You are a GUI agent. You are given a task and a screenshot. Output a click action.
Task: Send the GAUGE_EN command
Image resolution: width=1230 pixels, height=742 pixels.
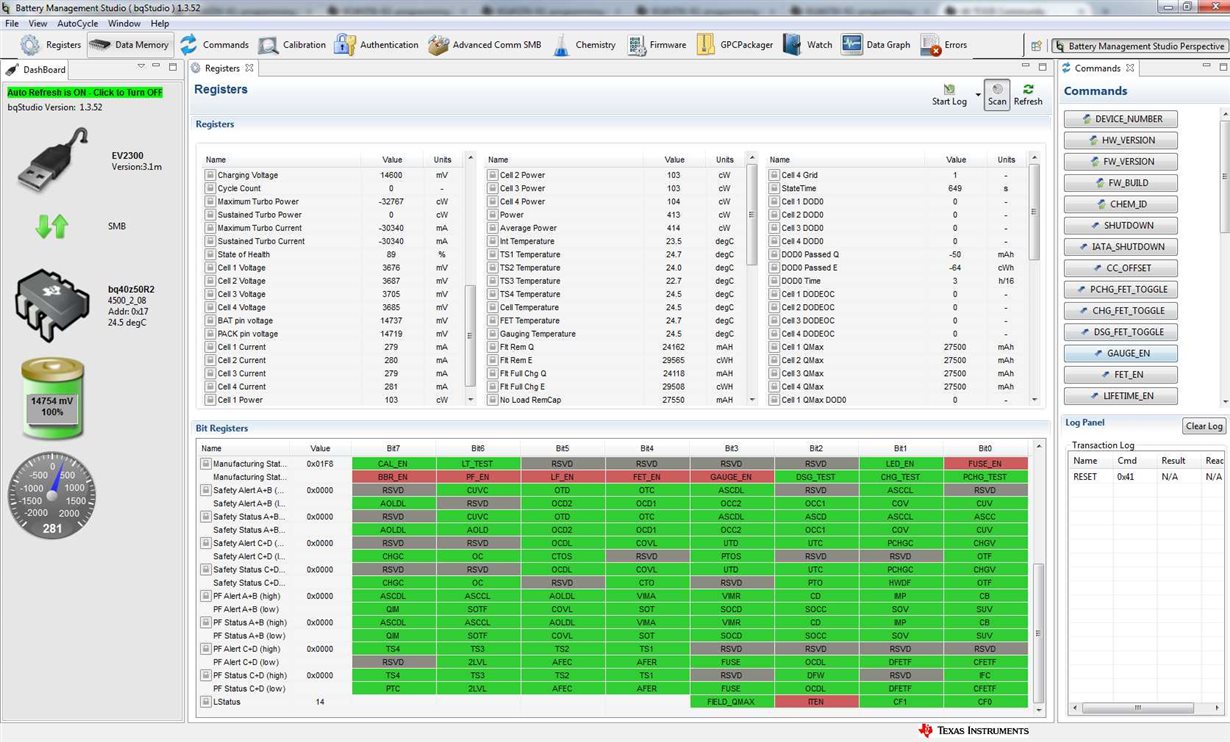coord(1120,353)
